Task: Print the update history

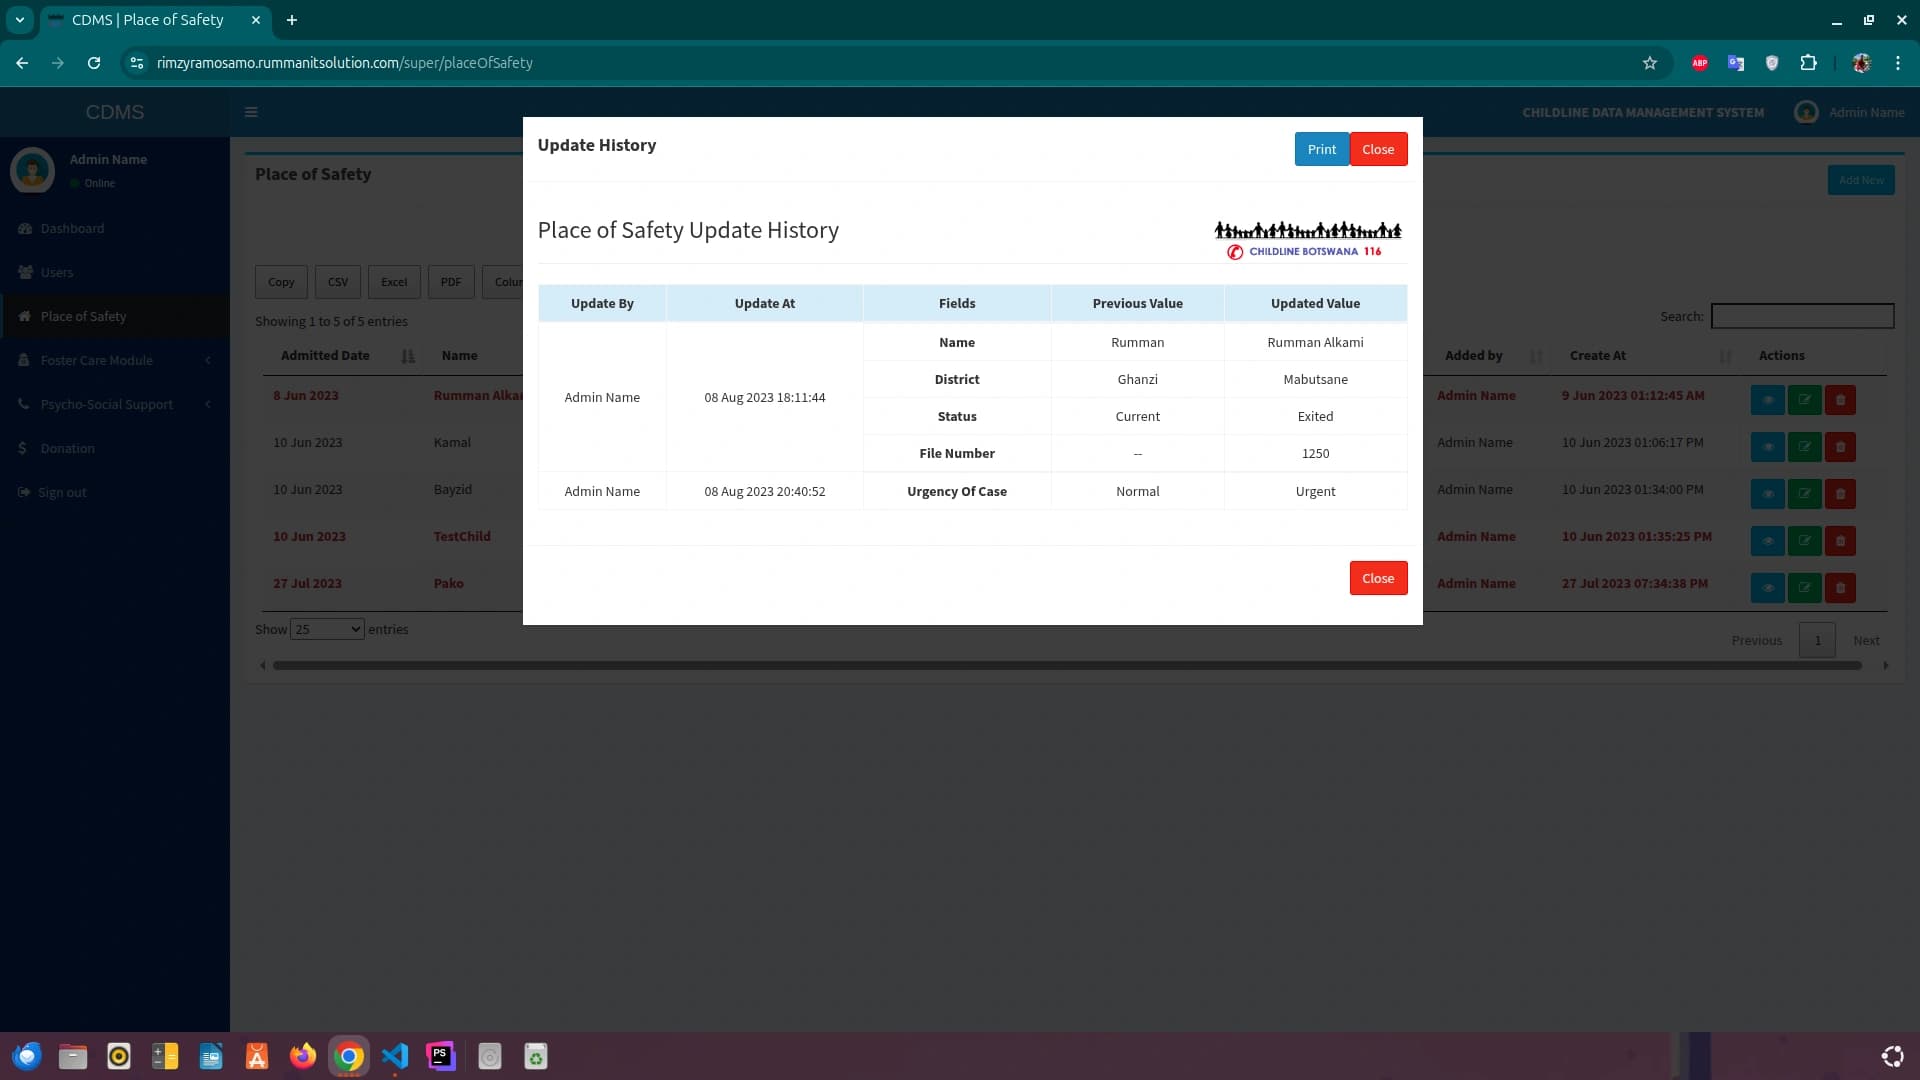Action: tap(1321, 149)
